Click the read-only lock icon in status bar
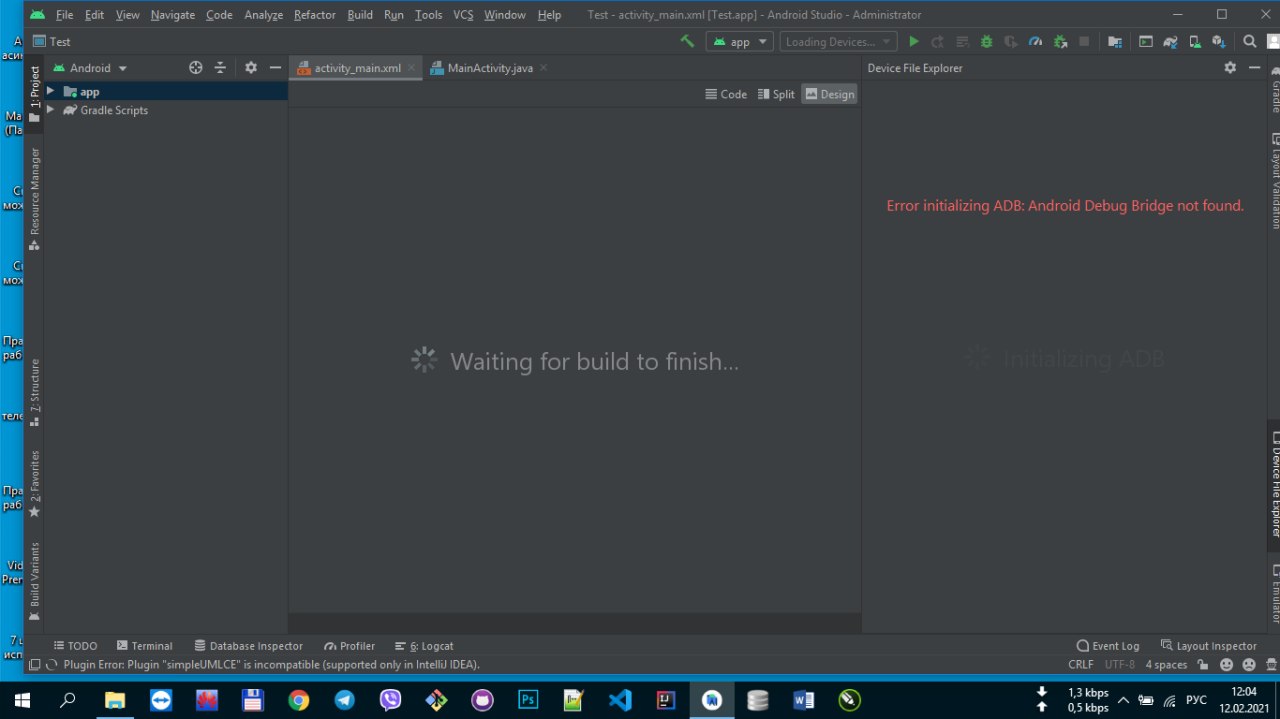The height and width of the screenshot is (719, 1280). coord(1203,664)
